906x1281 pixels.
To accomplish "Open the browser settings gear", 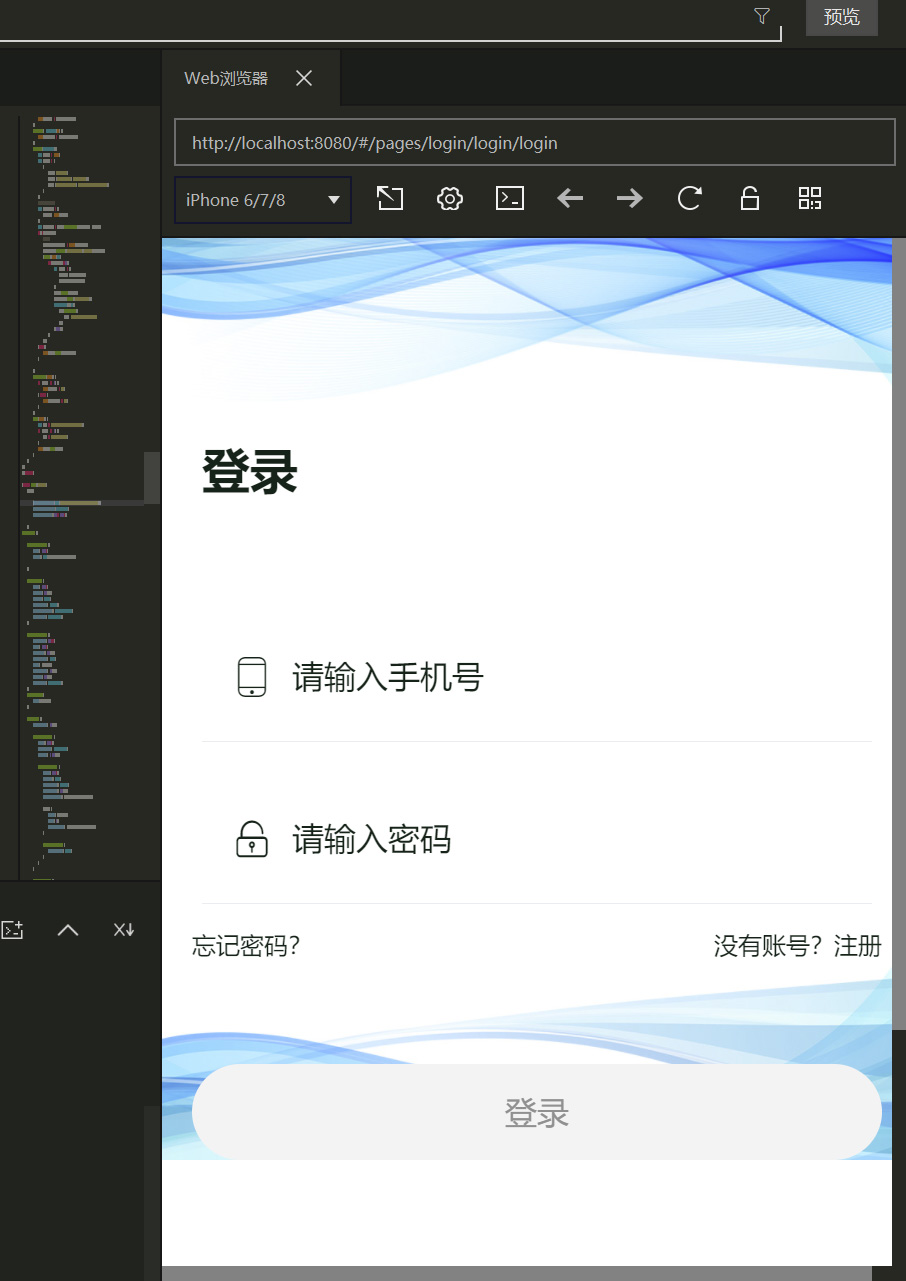I will (x=450, y=198).
